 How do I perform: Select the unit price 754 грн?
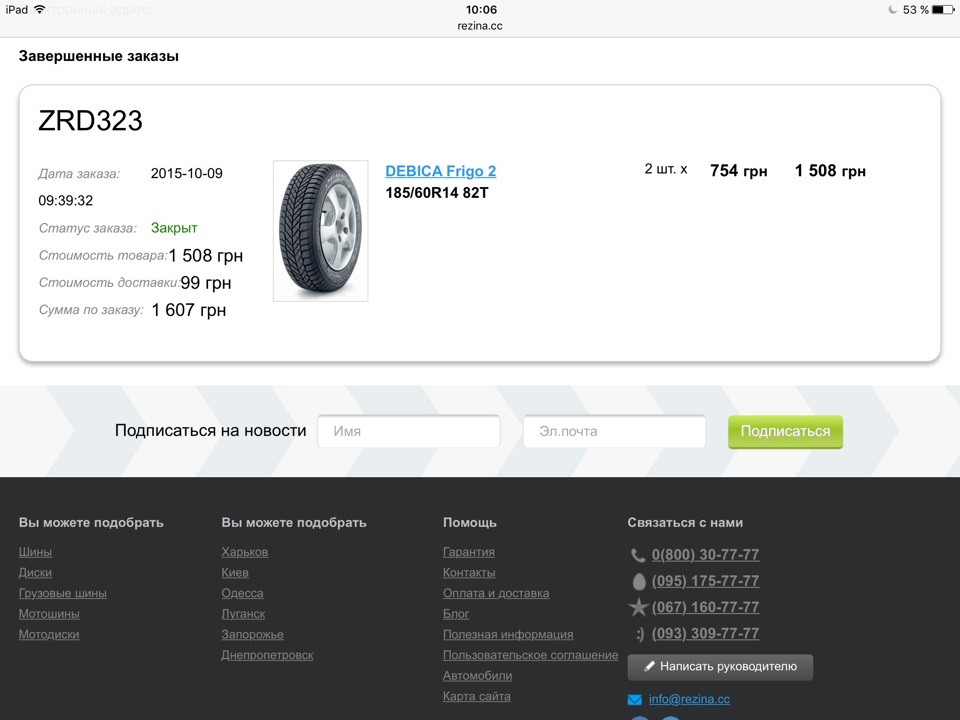coord(738,171)
